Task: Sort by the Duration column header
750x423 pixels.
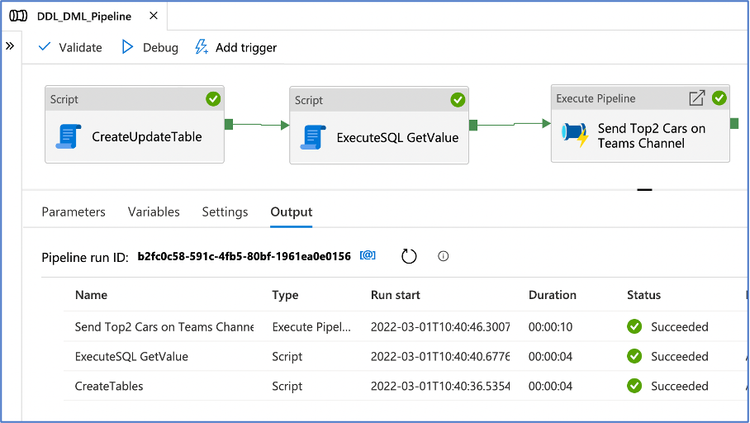Action: [x=552, y=295]
